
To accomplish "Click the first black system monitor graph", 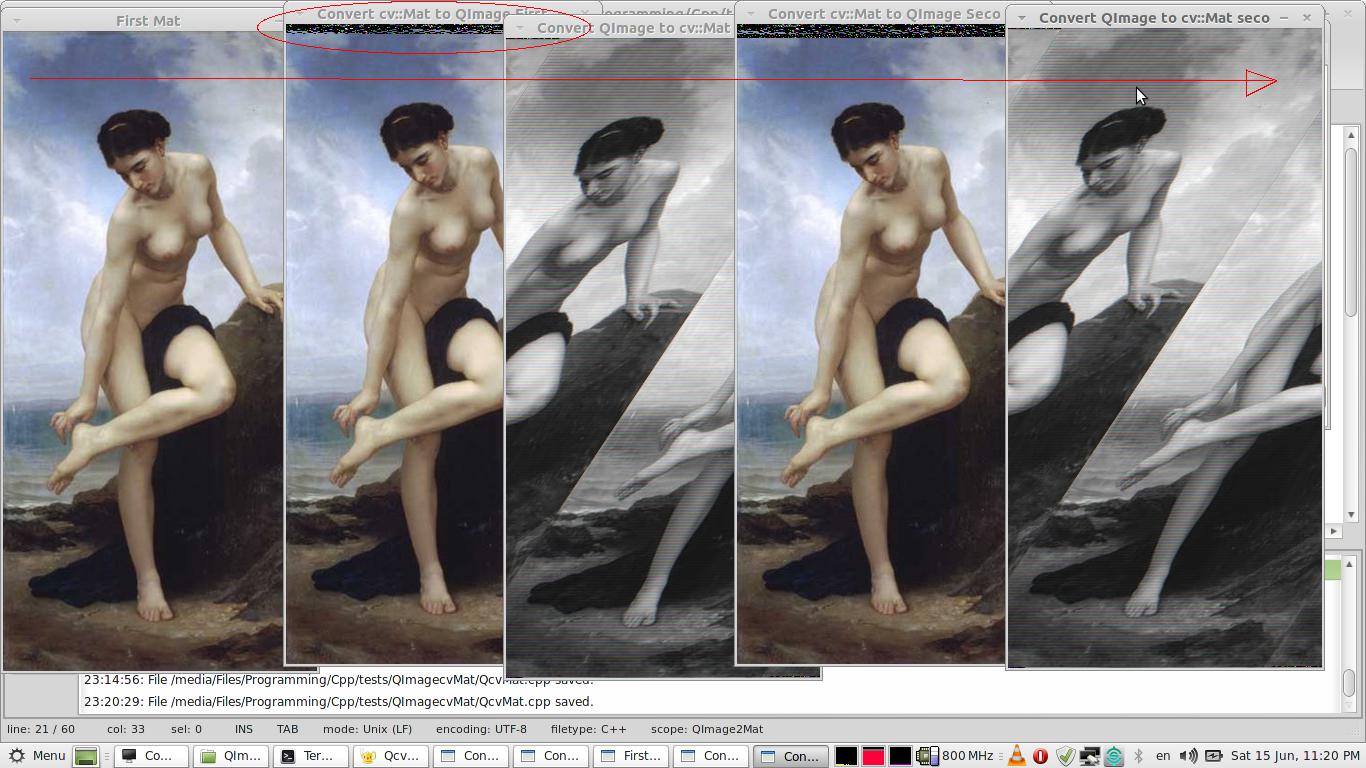I will [846, 756].
